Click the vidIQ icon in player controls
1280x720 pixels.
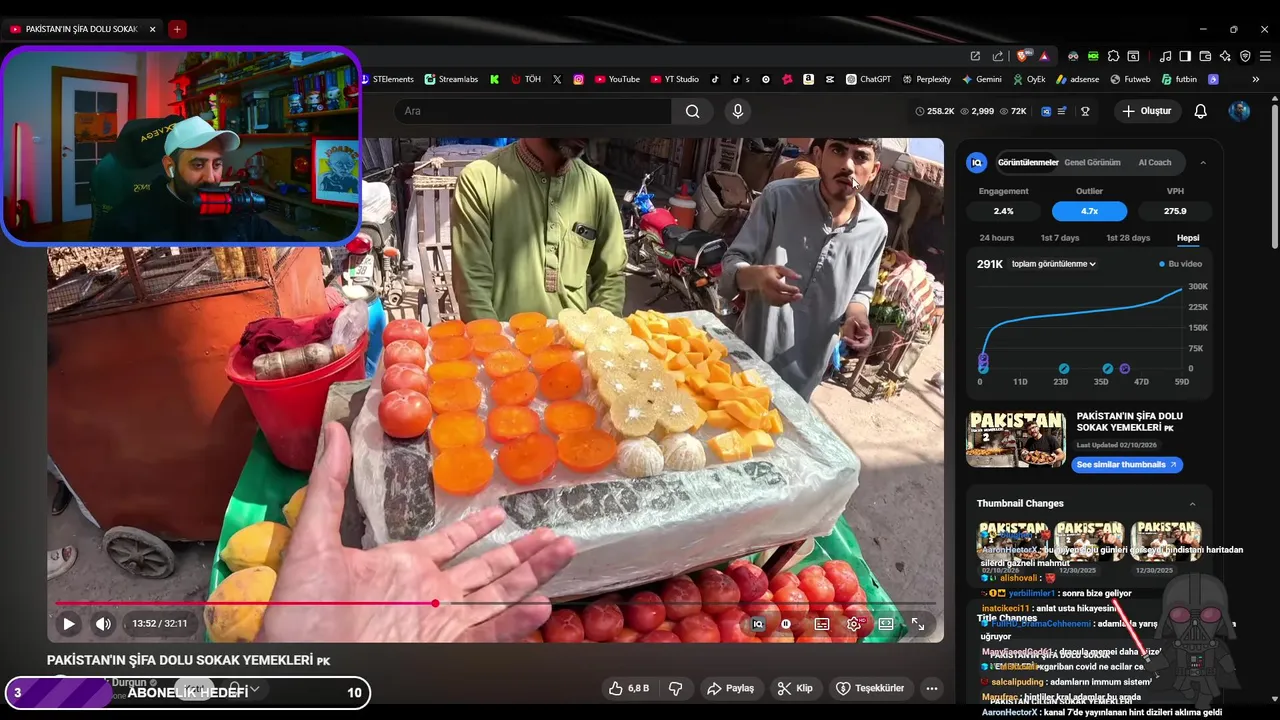pos(758,624)
